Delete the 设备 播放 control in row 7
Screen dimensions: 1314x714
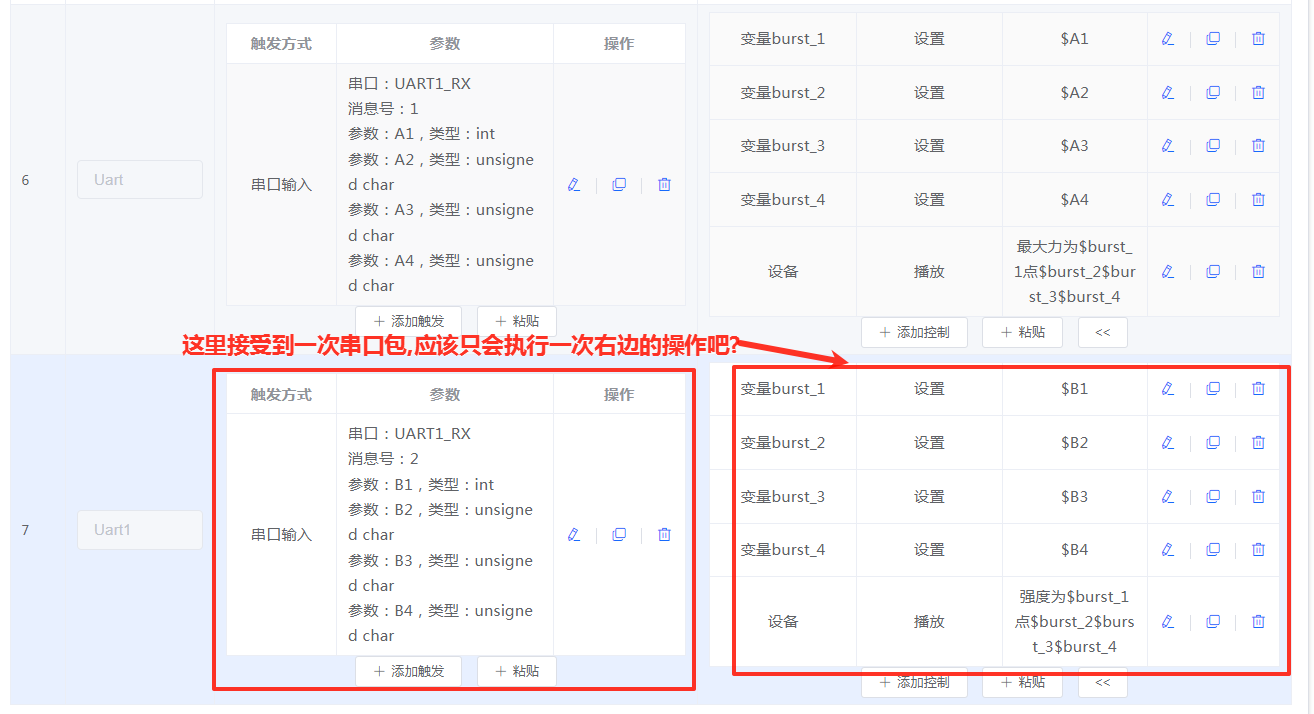pos(1258,621)
